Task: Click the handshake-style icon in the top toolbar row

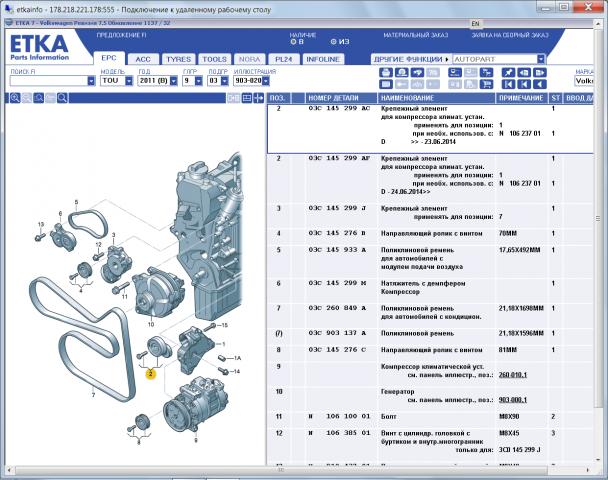Action: point(417,73)
